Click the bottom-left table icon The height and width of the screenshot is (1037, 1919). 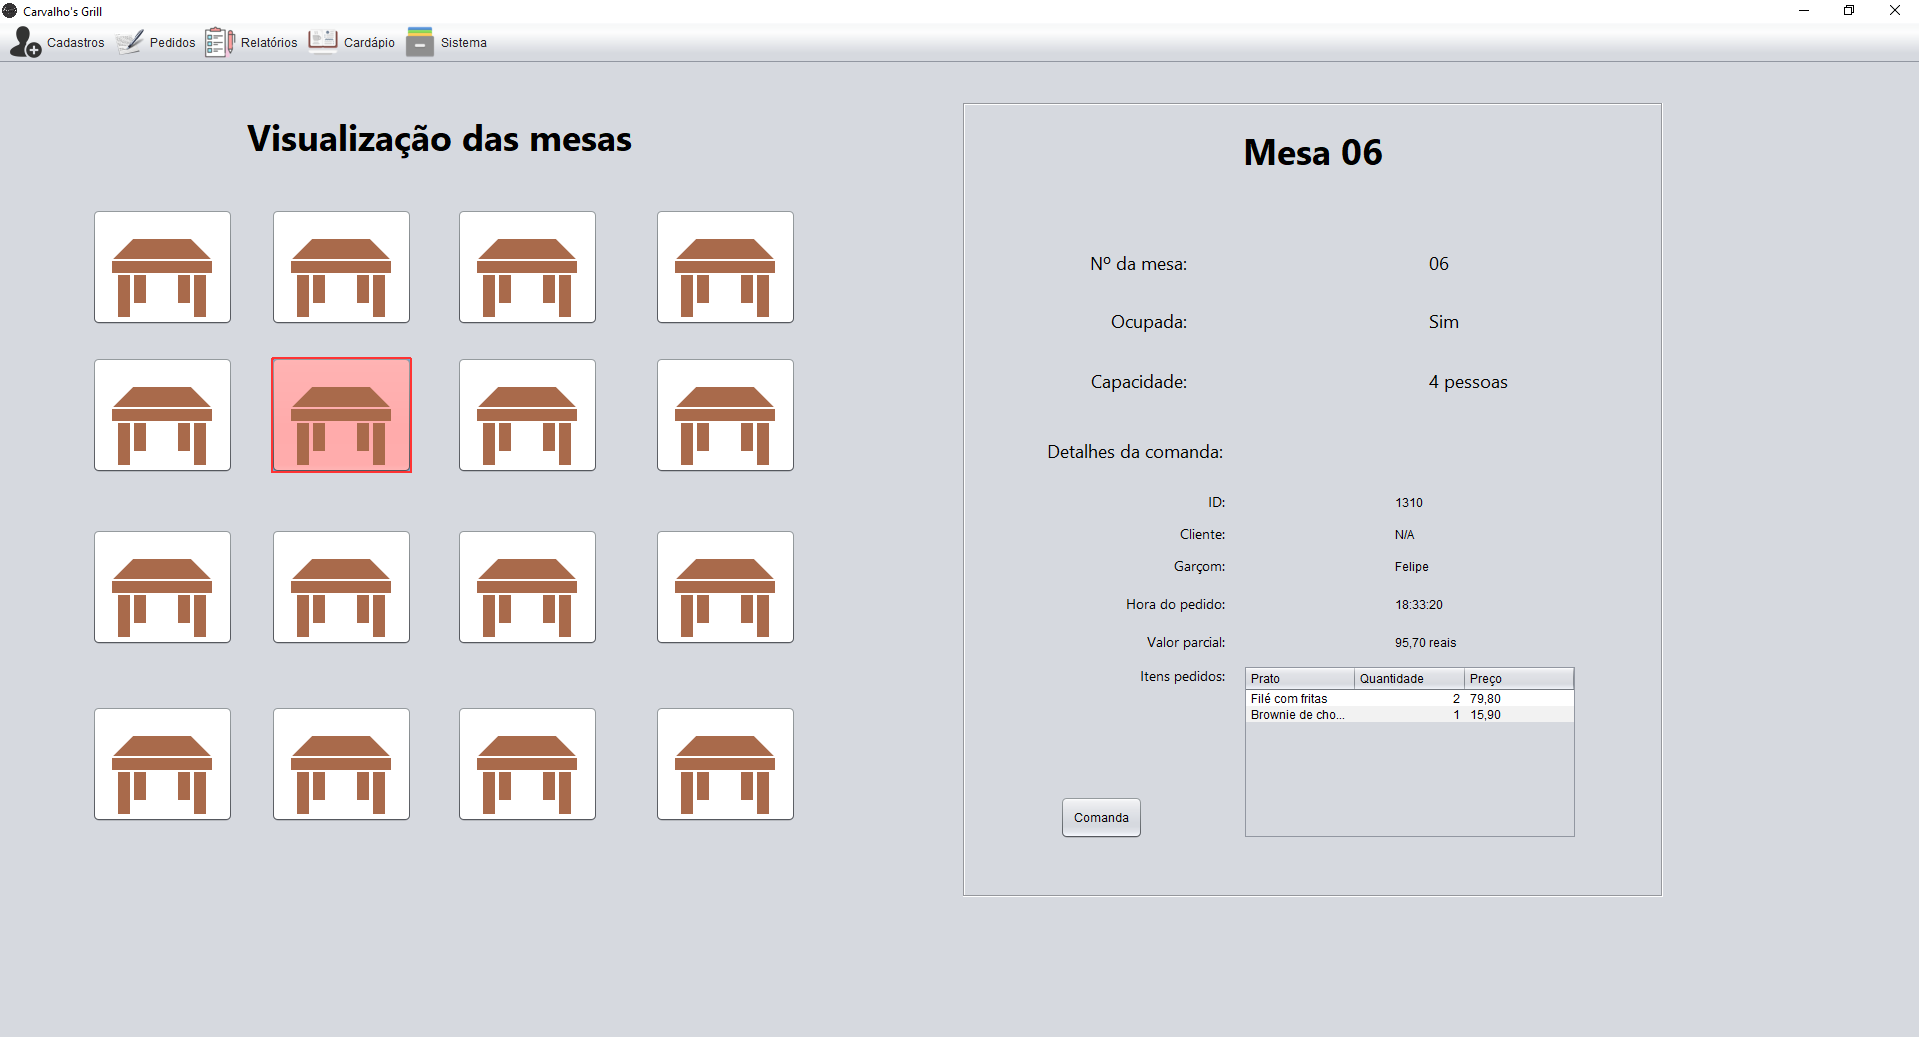[x=162, y=764]
